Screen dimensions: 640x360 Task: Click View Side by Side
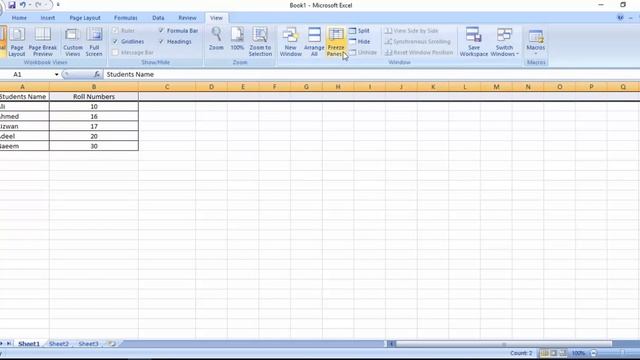tap(411, 31)
